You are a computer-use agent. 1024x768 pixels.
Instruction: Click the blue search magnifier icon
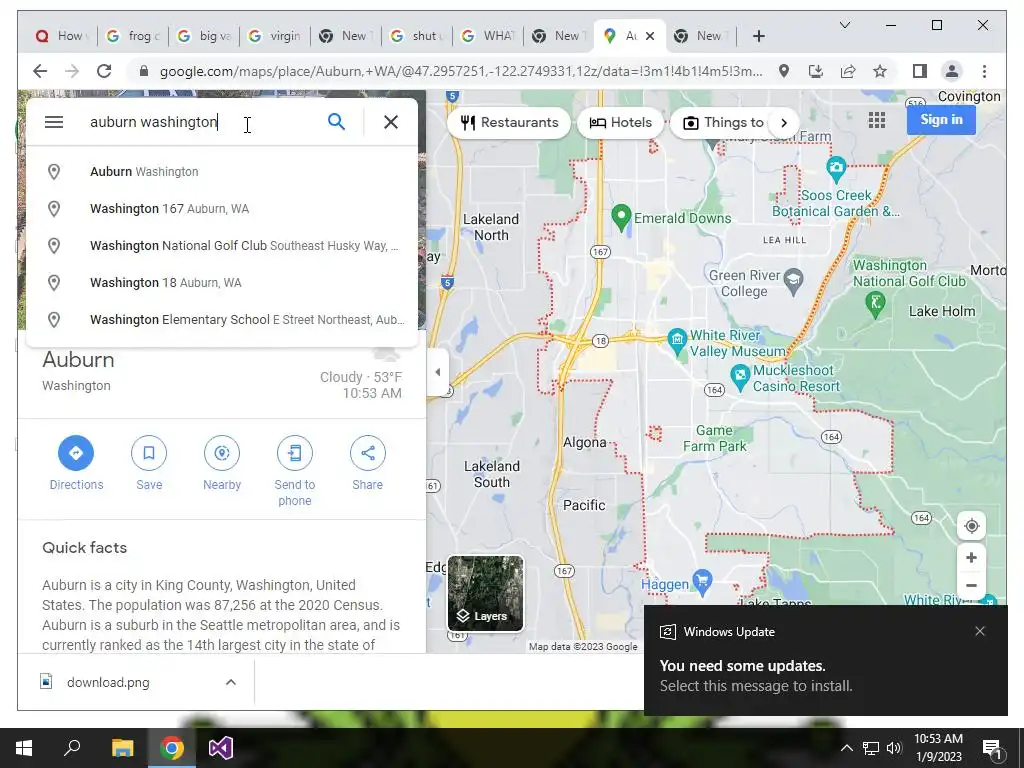point(336,121)
